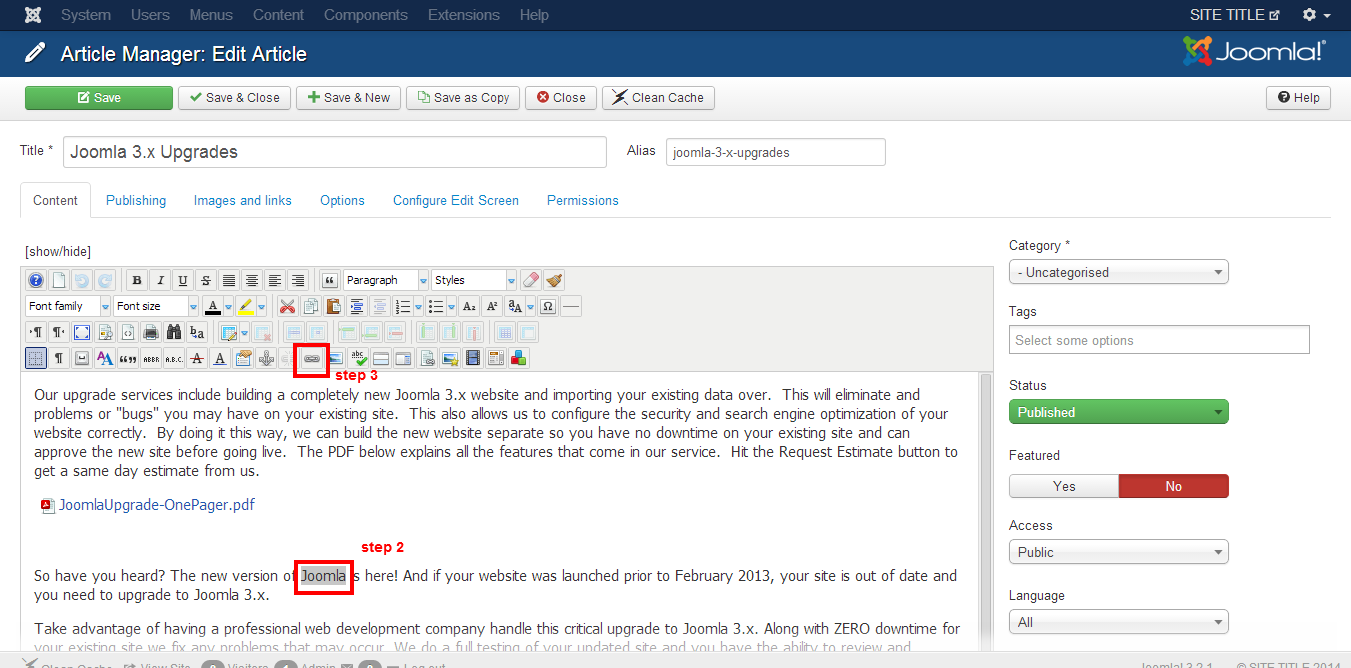Click the Clean Cache button
Screen dimensions: 1351x668
click(658, 98)
